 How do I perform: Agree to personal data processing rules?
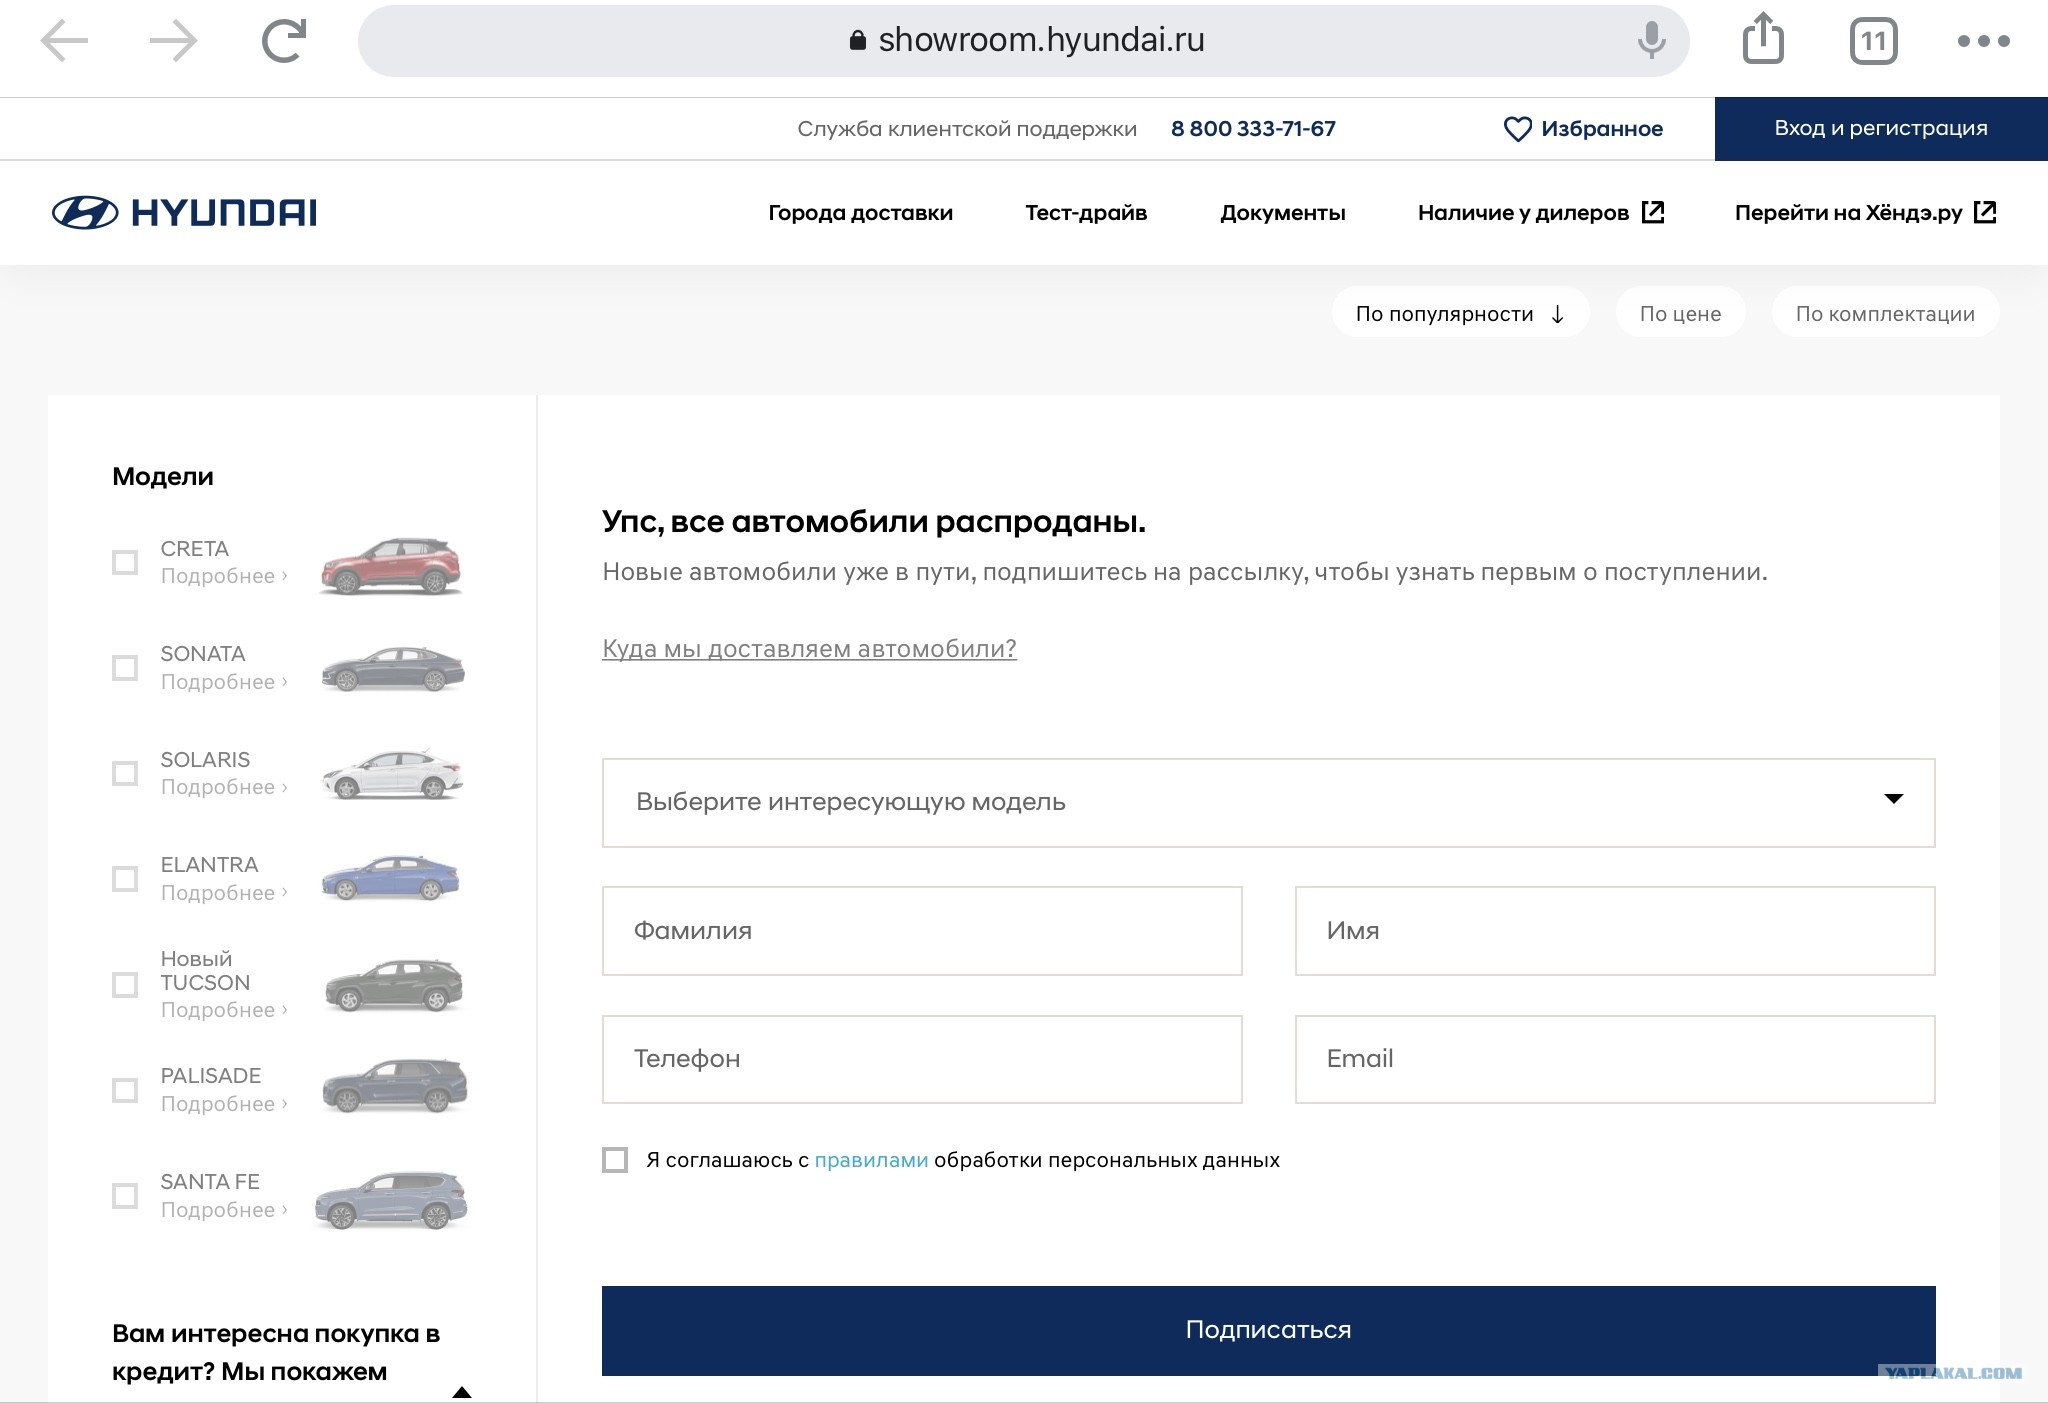click(615, 1160)
